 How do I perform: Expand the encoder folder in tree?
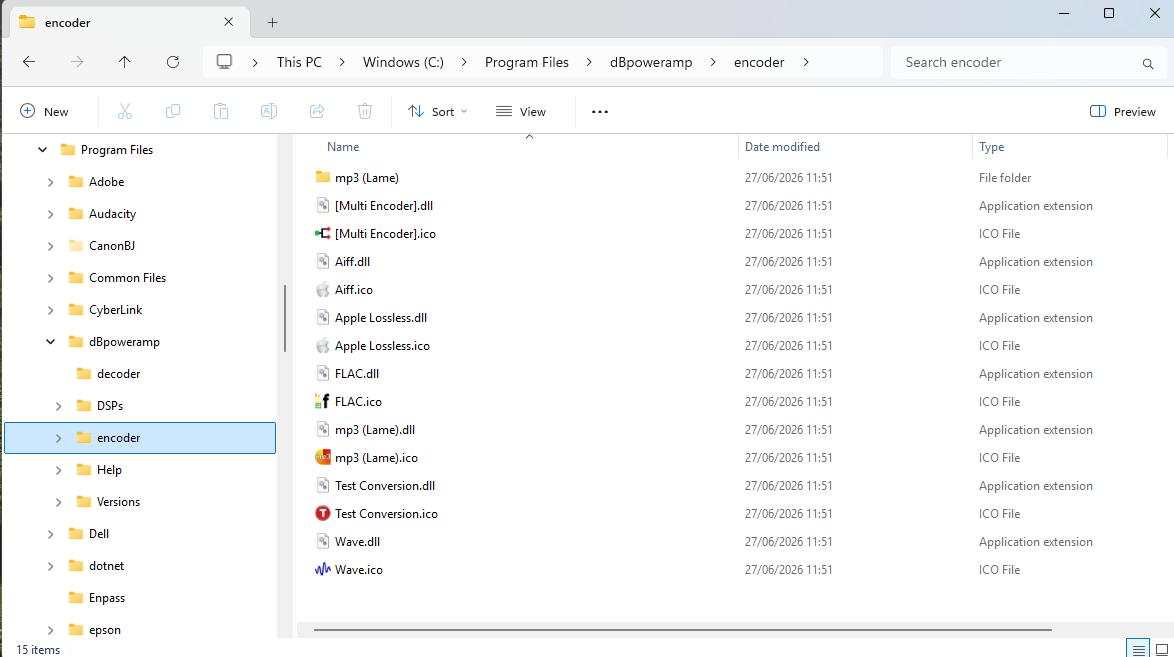pos(58,438)
